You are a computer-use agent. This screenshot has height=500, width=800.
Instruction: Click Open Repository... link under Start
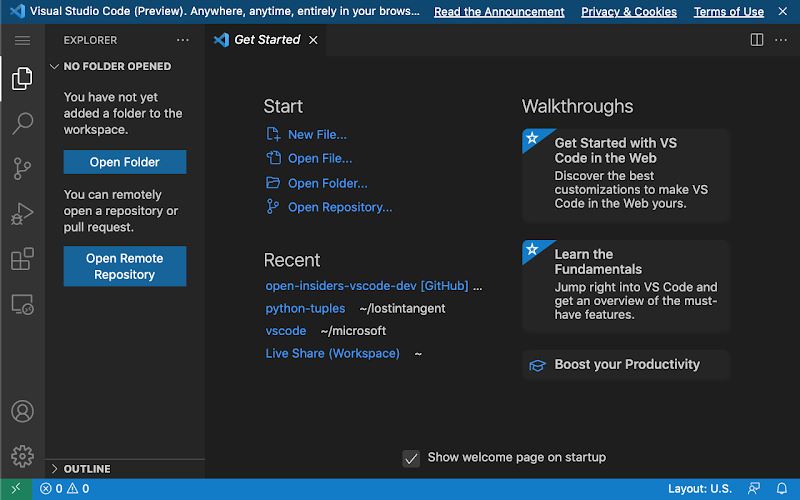340,207
